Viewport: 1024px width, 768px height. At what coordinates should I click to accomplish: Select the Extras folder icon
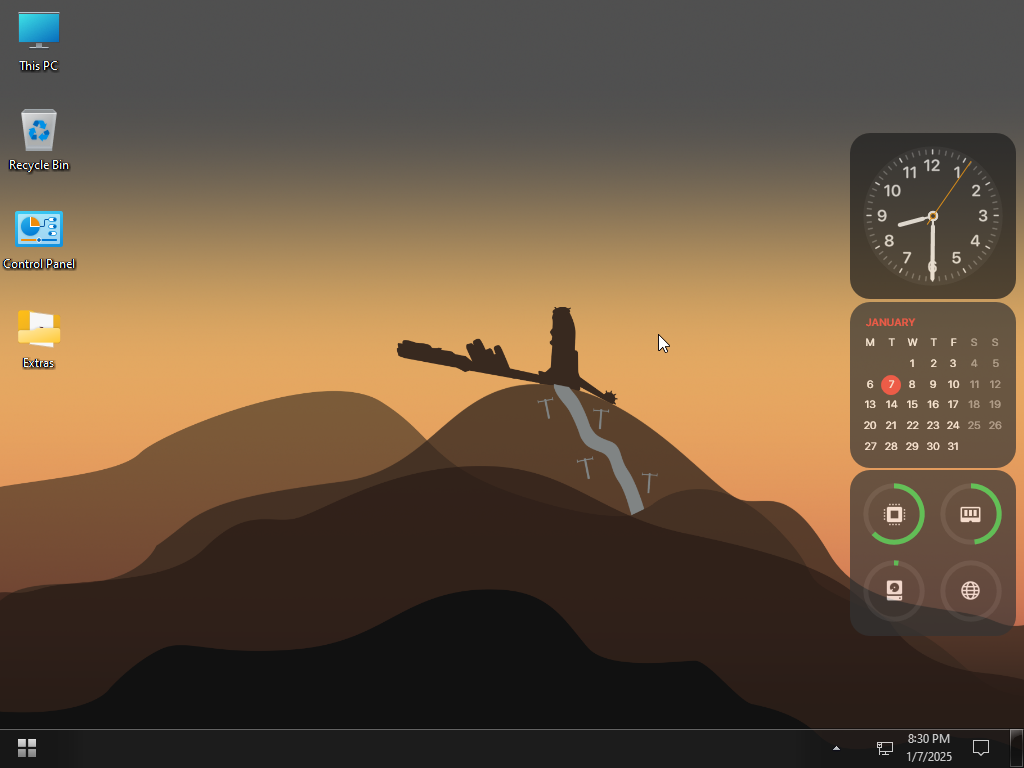pyautogui.click(x=39, y=340)
